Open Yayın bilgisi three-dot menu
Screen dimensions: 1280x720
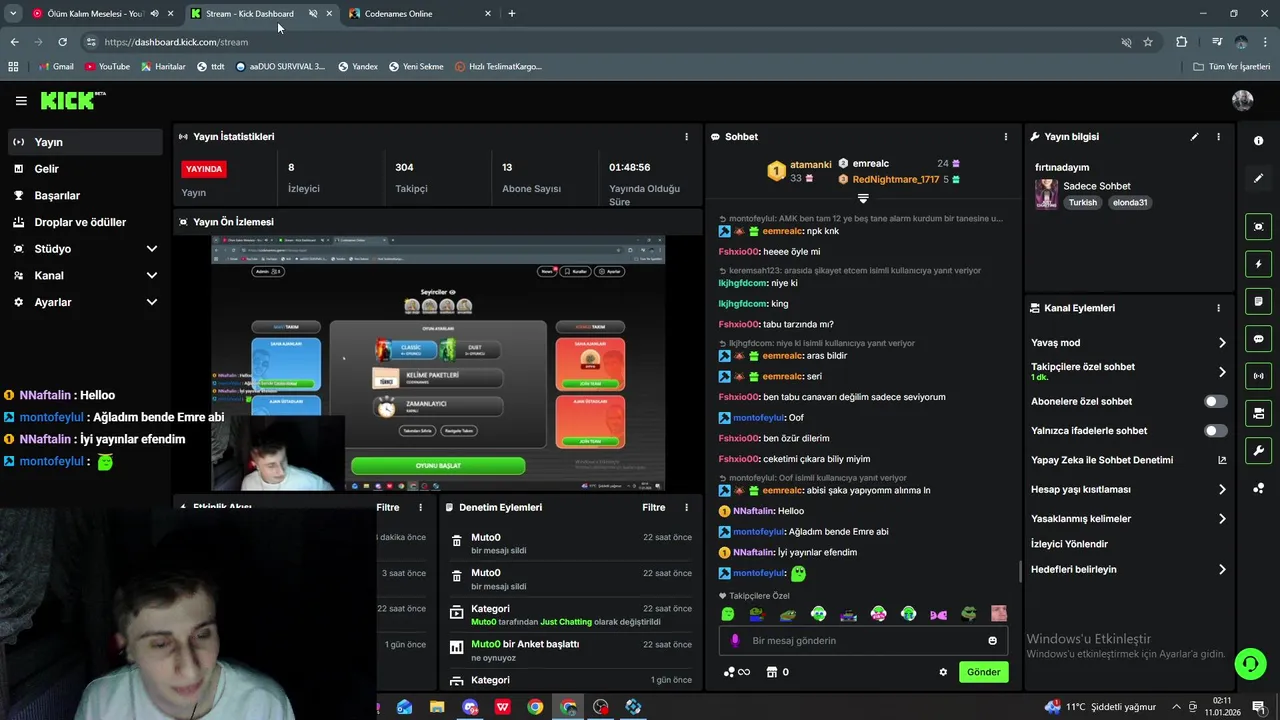tap(1218, 136)
